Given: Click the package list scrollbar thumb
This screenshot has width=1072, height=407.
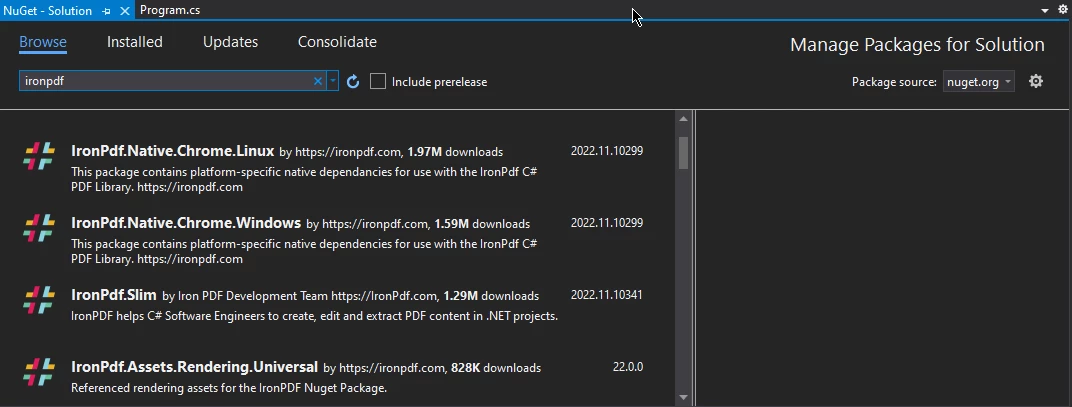Looking at the screenshot, I should click(x=683, y=153).
